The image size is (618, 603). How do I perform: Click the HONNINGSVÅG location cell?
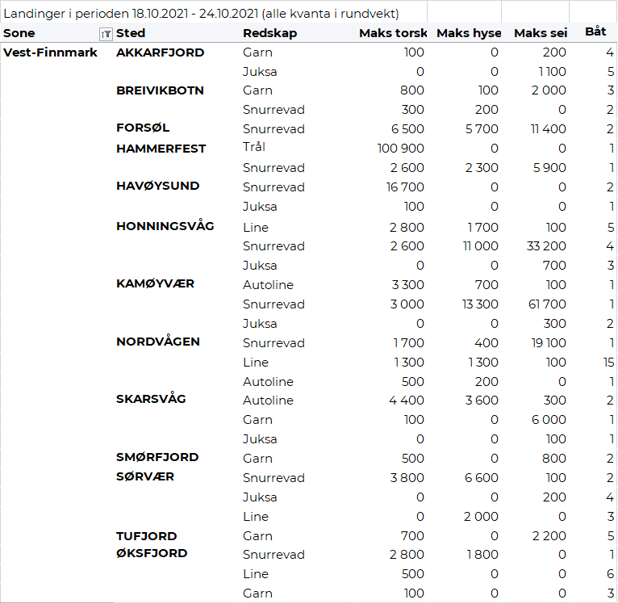pos(165,226)
